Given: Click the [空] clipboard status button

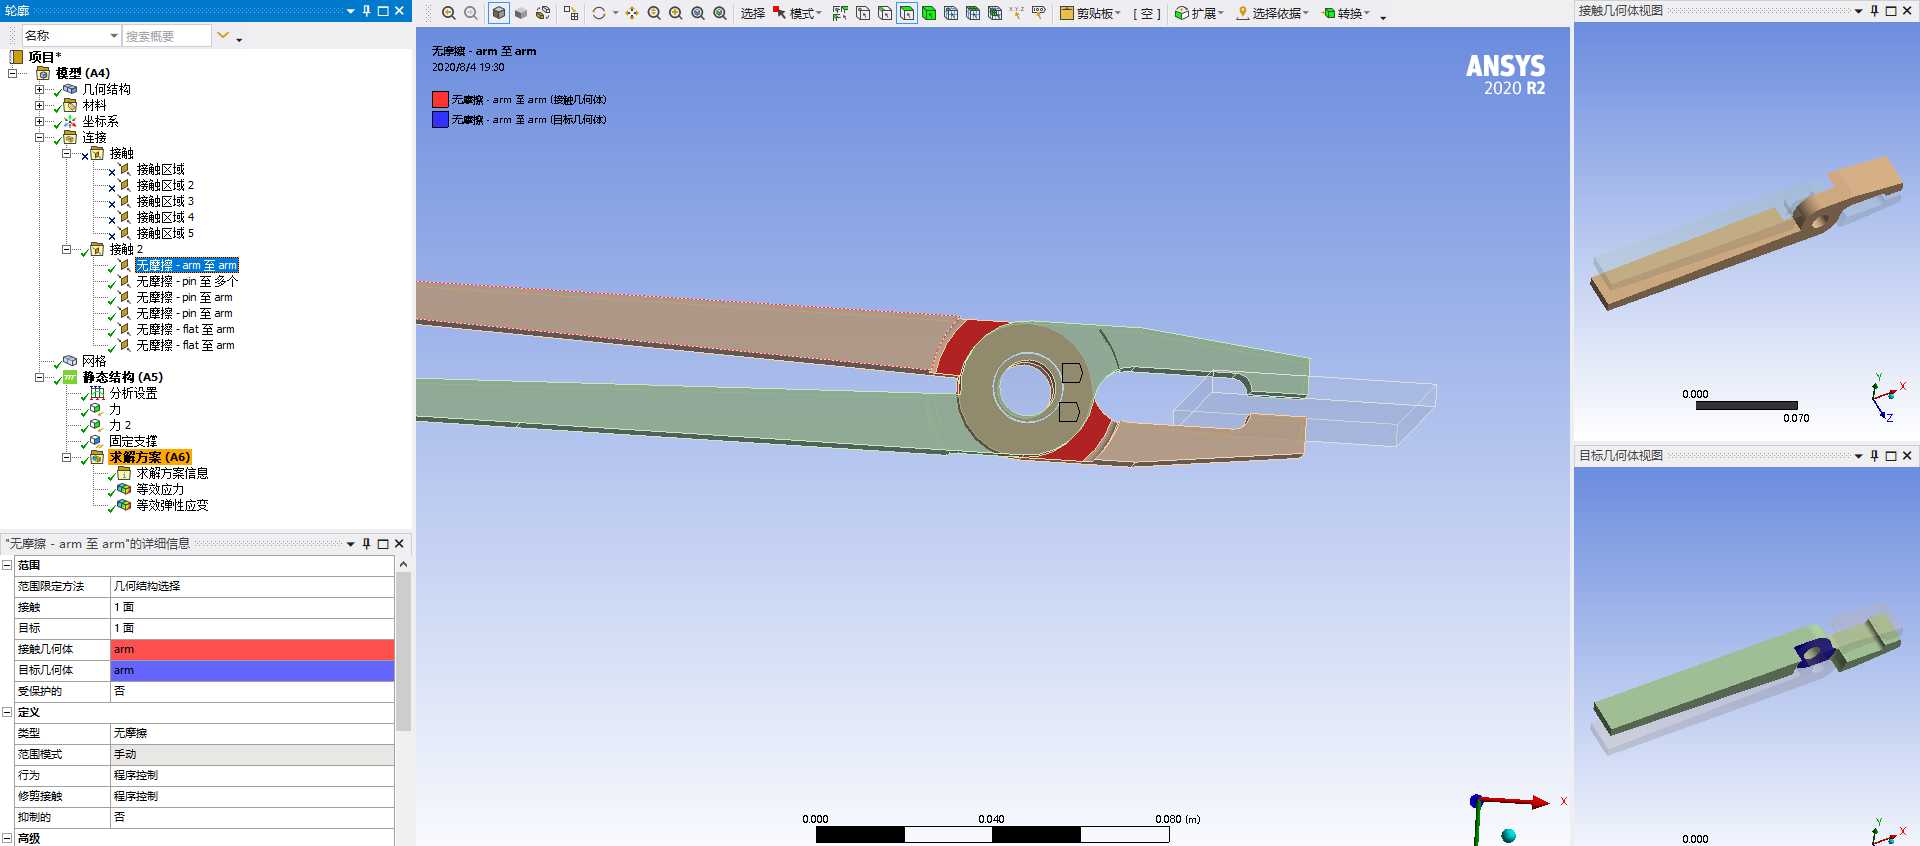Looking at the screenshot, I should tap(1147, 13).
